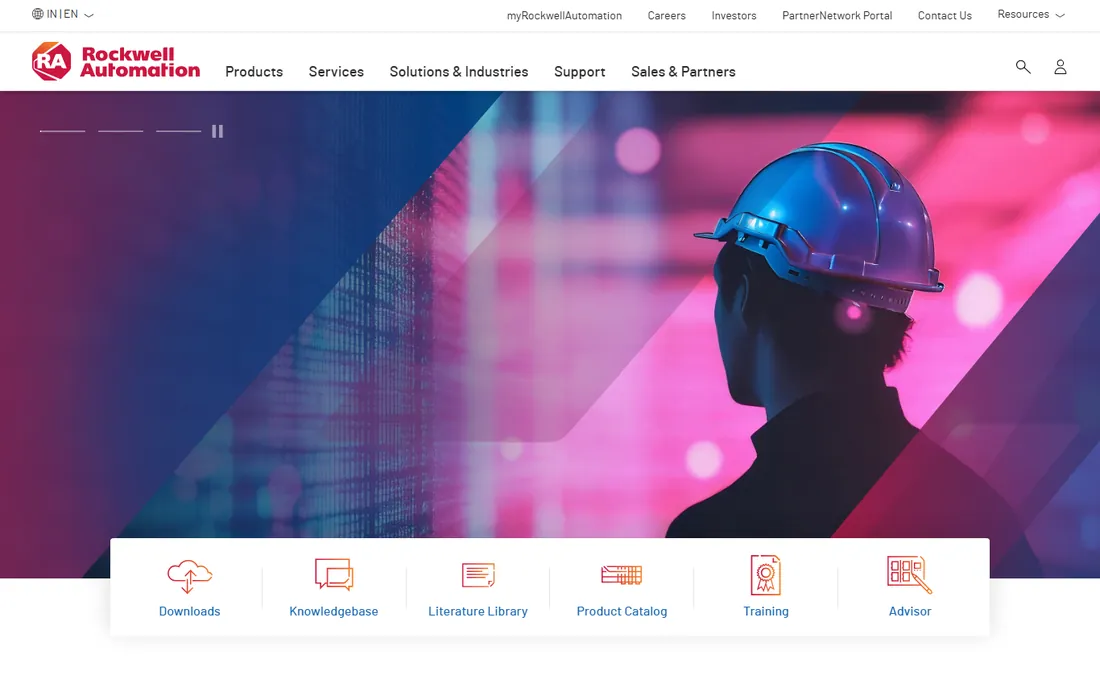Open the user account icon
The image size is (1100, 688).
[x=1060, y=67]
